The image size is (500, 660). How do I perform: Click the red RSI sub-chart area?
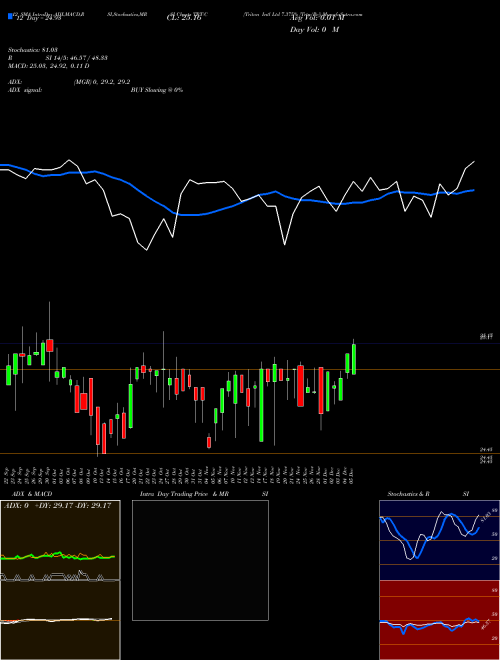[x=439, y=620]
